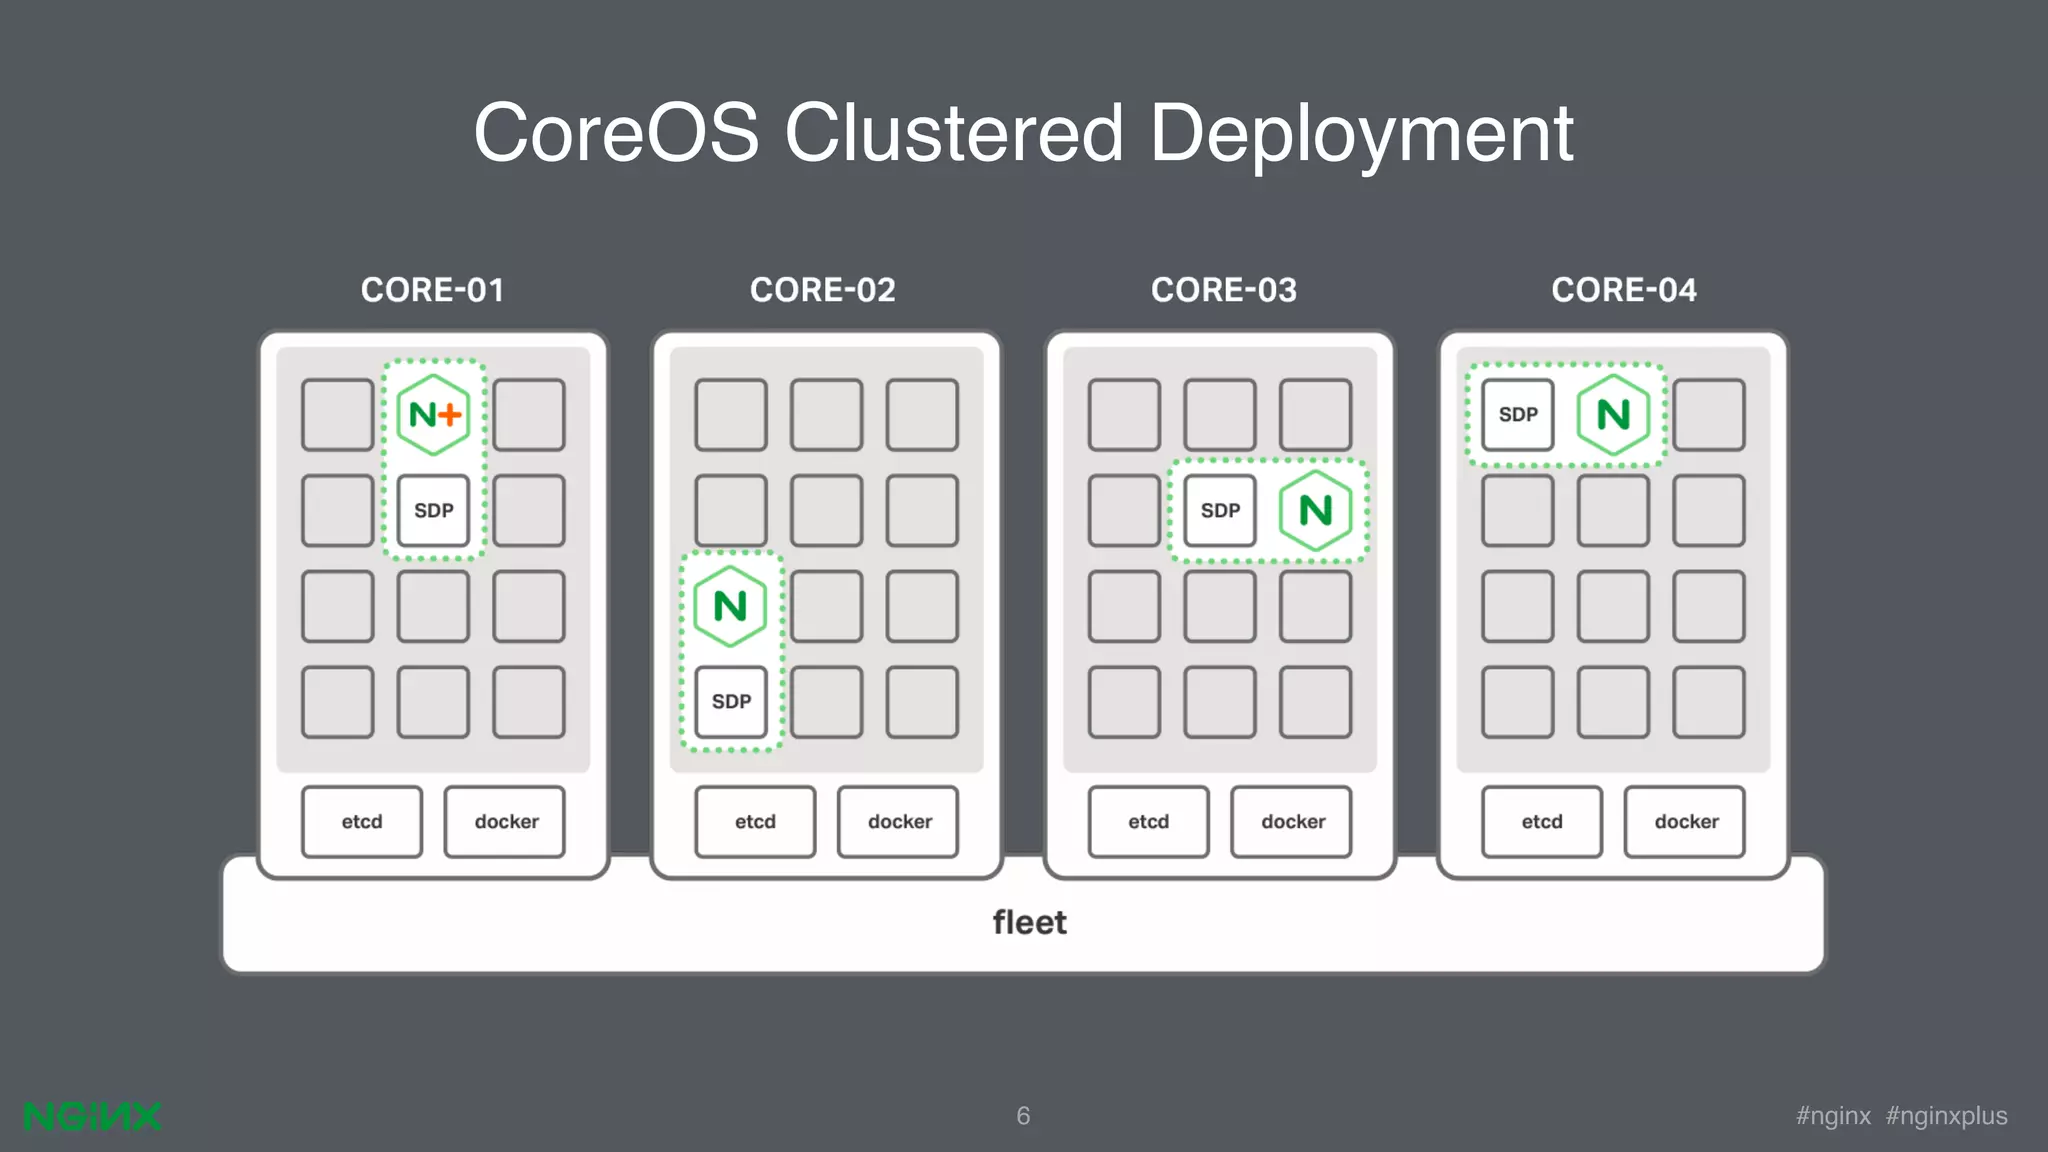Click the CORE-04 heading

click(1624, 290)
